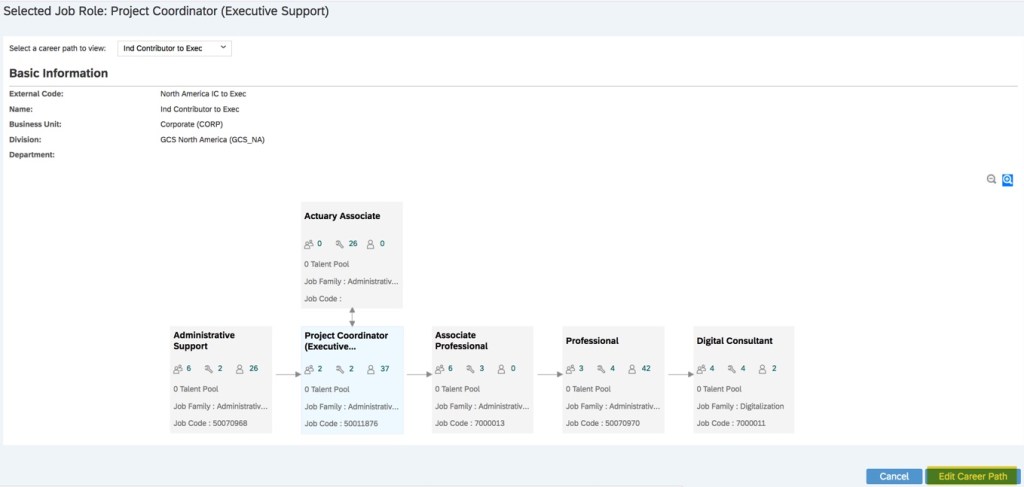Click the arrow between Actuary Associate and Project Coordinator
The width and height of the screenshot is (1024, 487).
352,317
